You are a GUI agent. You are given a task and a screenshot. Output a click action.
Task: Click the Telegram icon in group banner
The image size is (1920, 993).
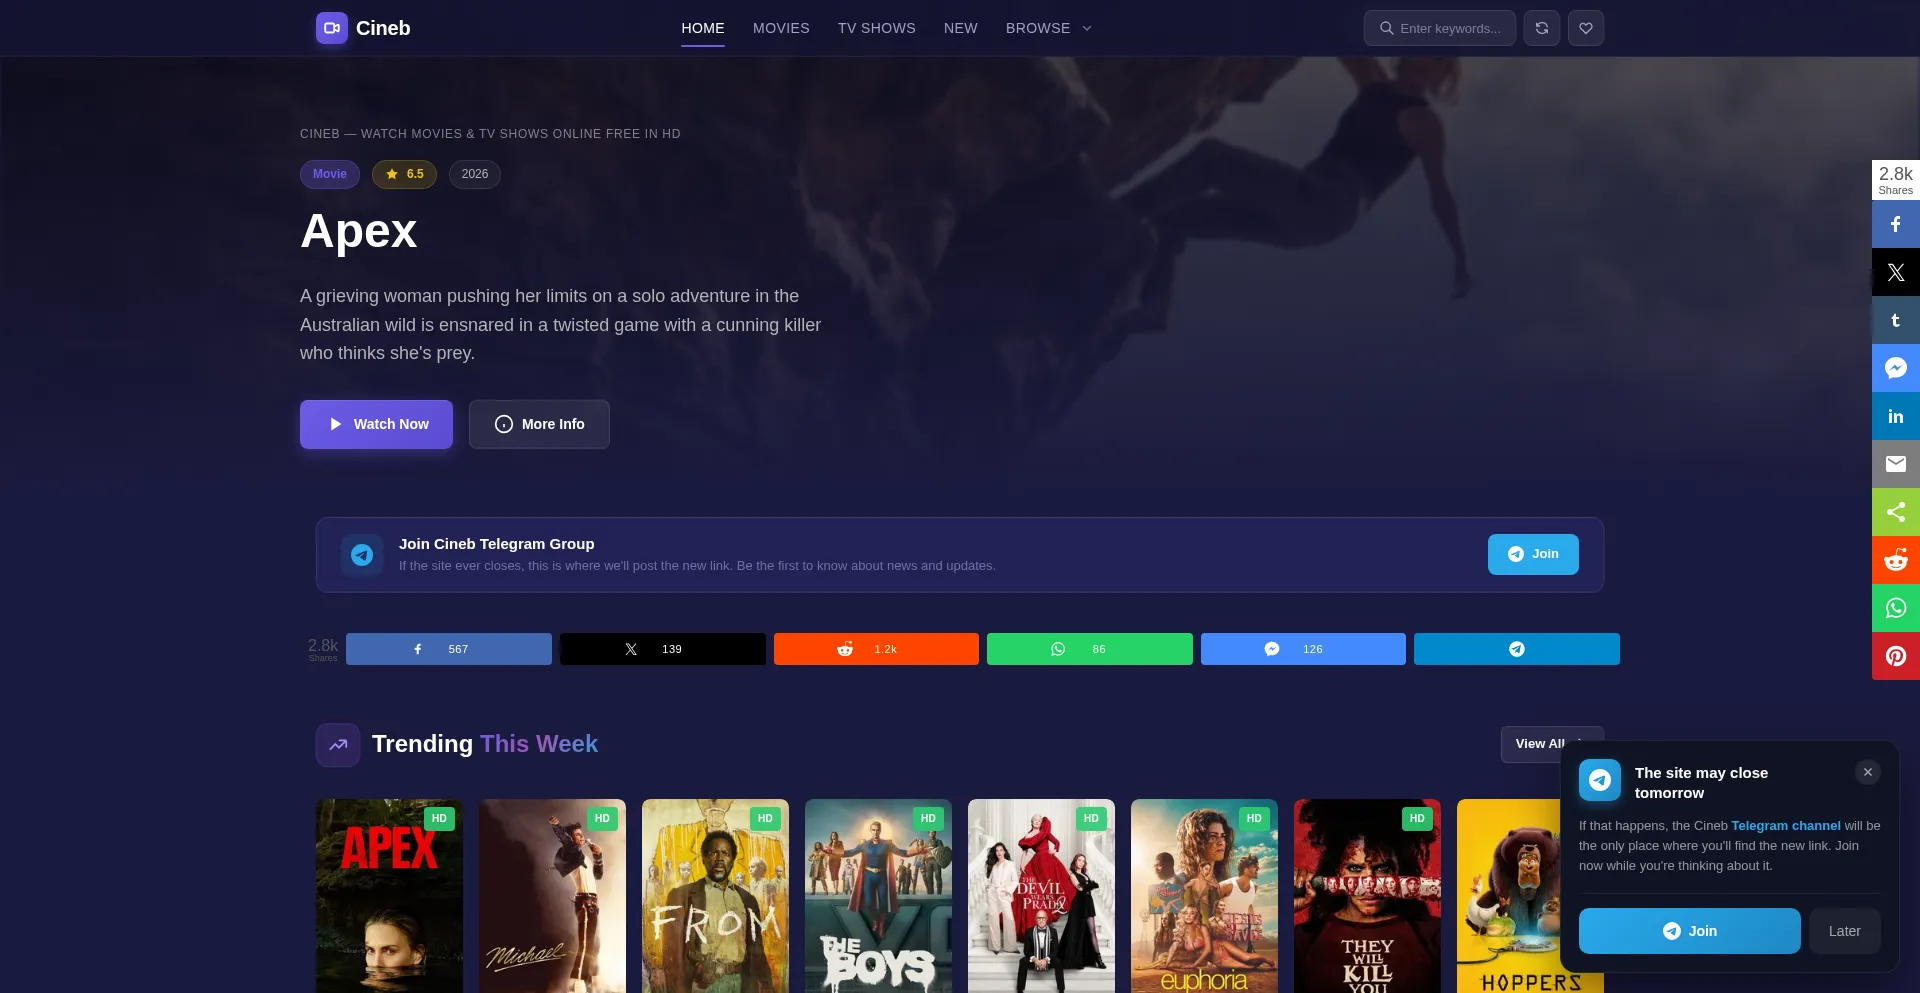(362, 555)
